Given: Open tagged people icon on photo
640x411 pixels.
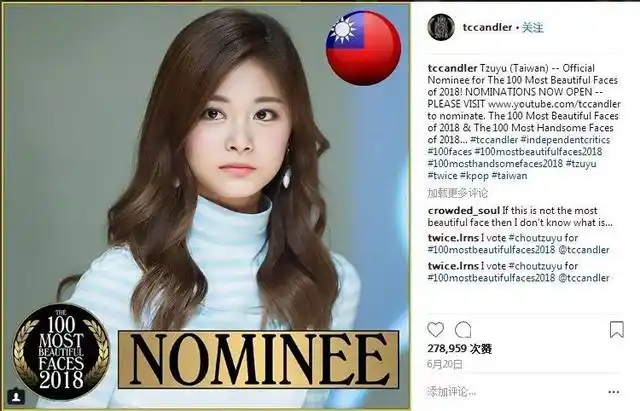Looking at the screenshot, I should (16, 396).
